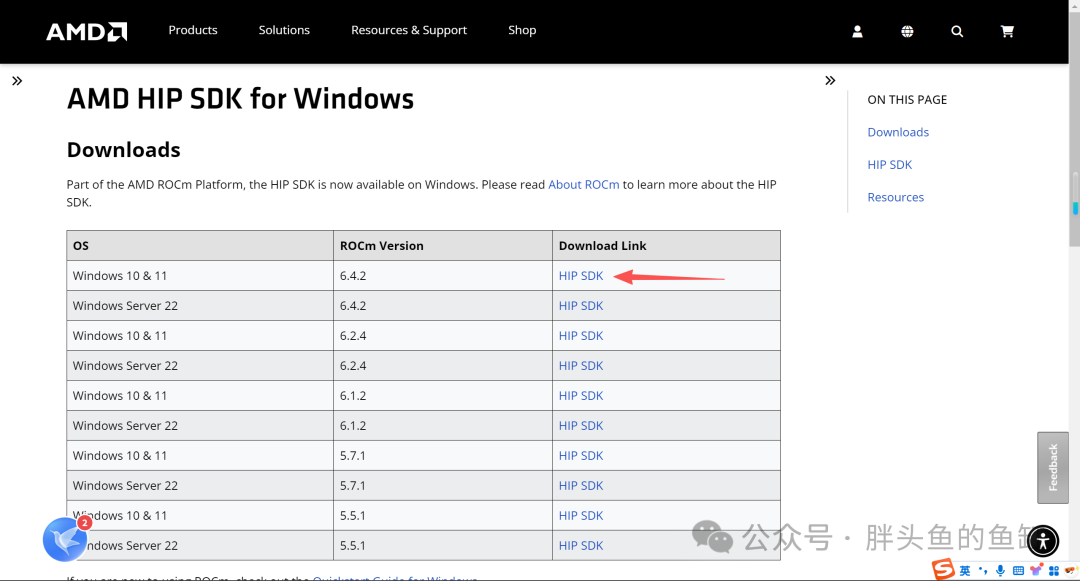Open the accessibility options icon
The width and height of the screenshot is (1080, 581).
pos(1043,540)
